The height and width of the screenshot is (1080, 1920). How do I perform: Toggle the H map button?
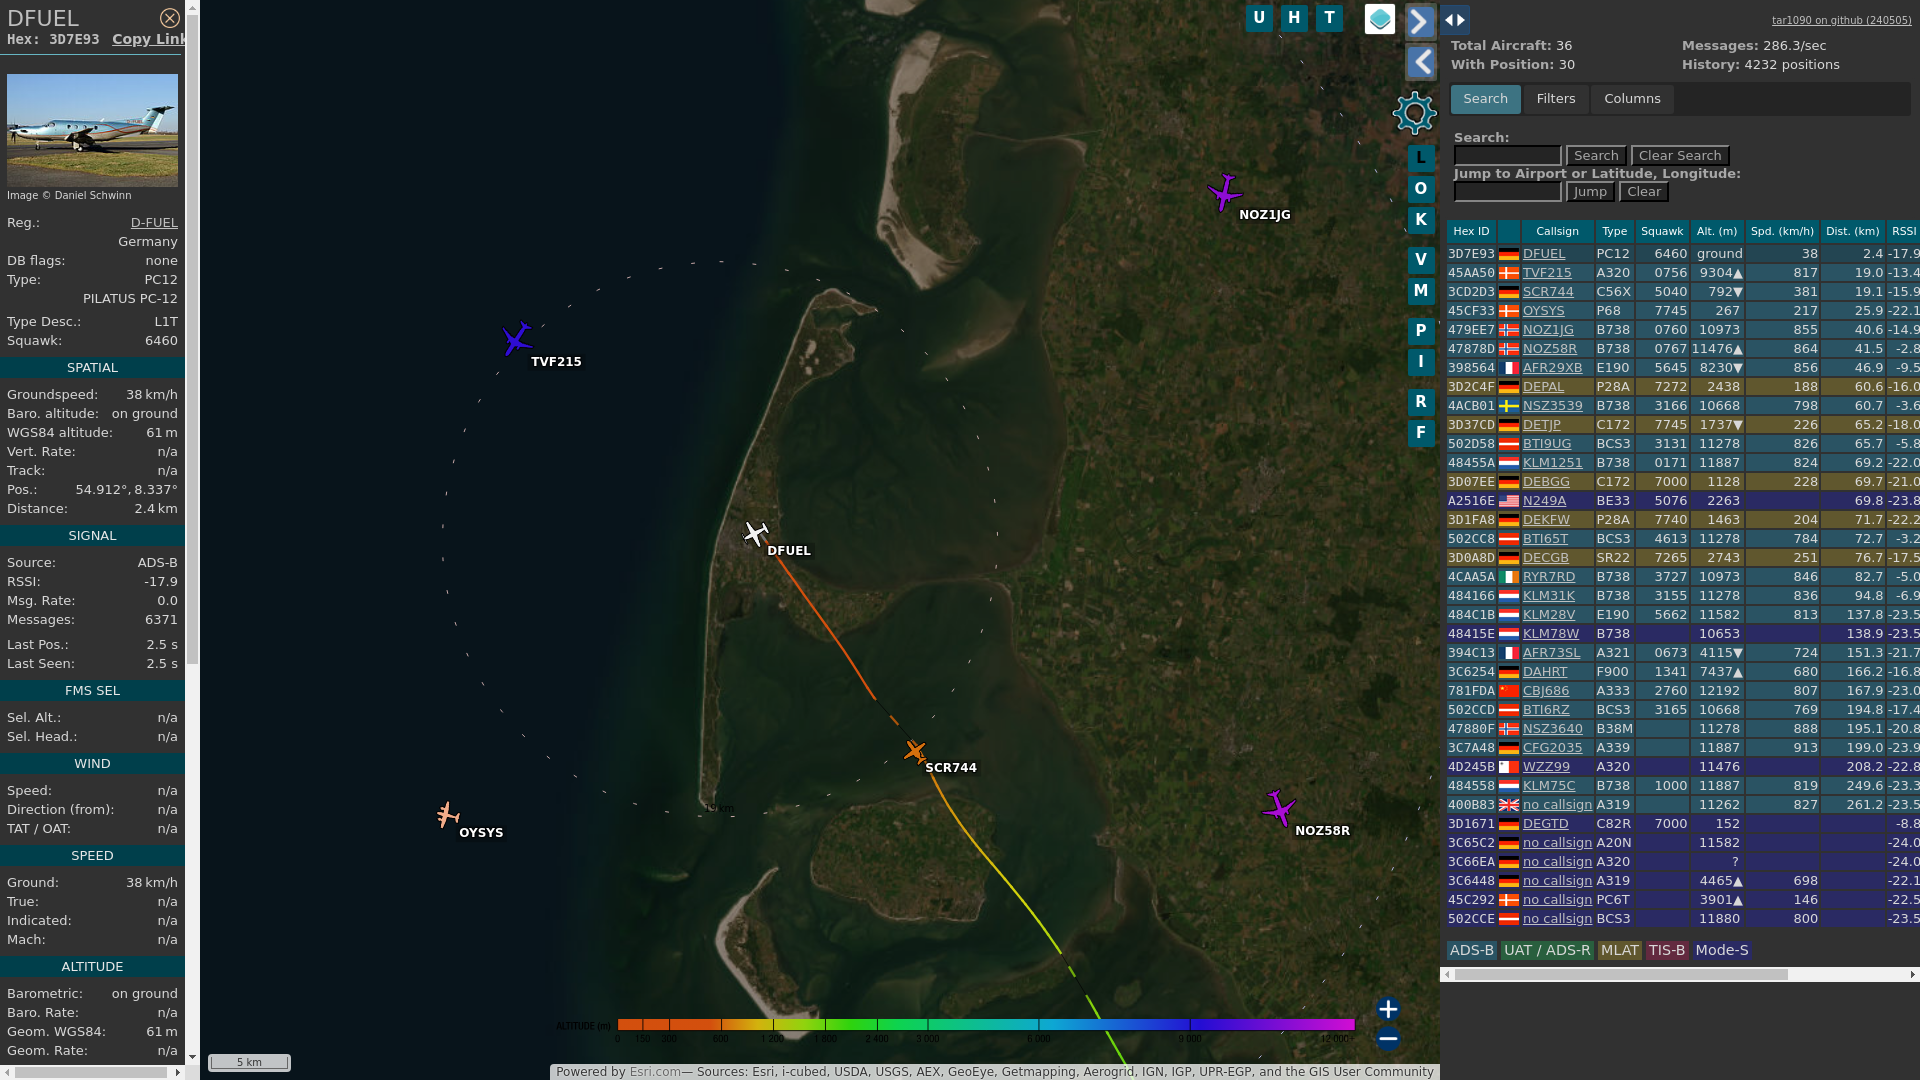click(x=1294, y=18)
